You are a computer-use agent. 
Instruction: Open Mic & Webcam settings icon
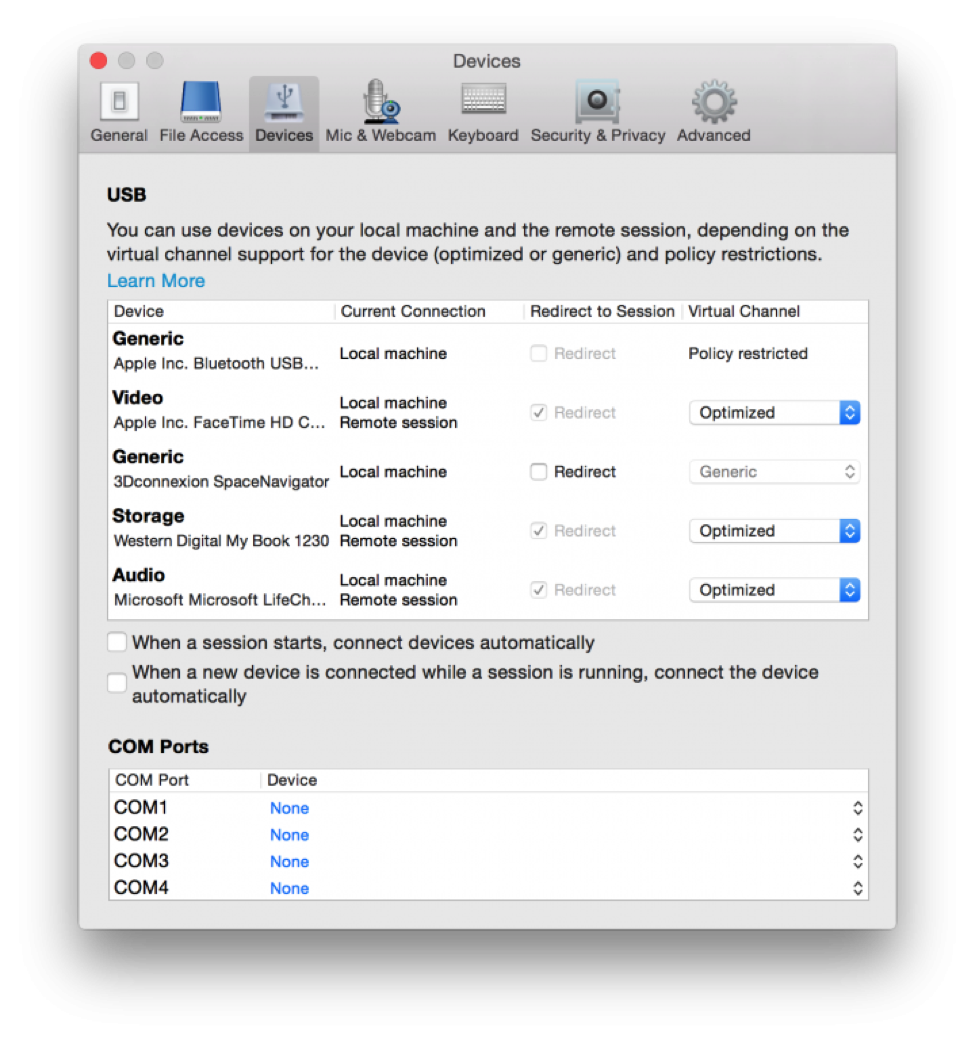[x=380, y=105]
